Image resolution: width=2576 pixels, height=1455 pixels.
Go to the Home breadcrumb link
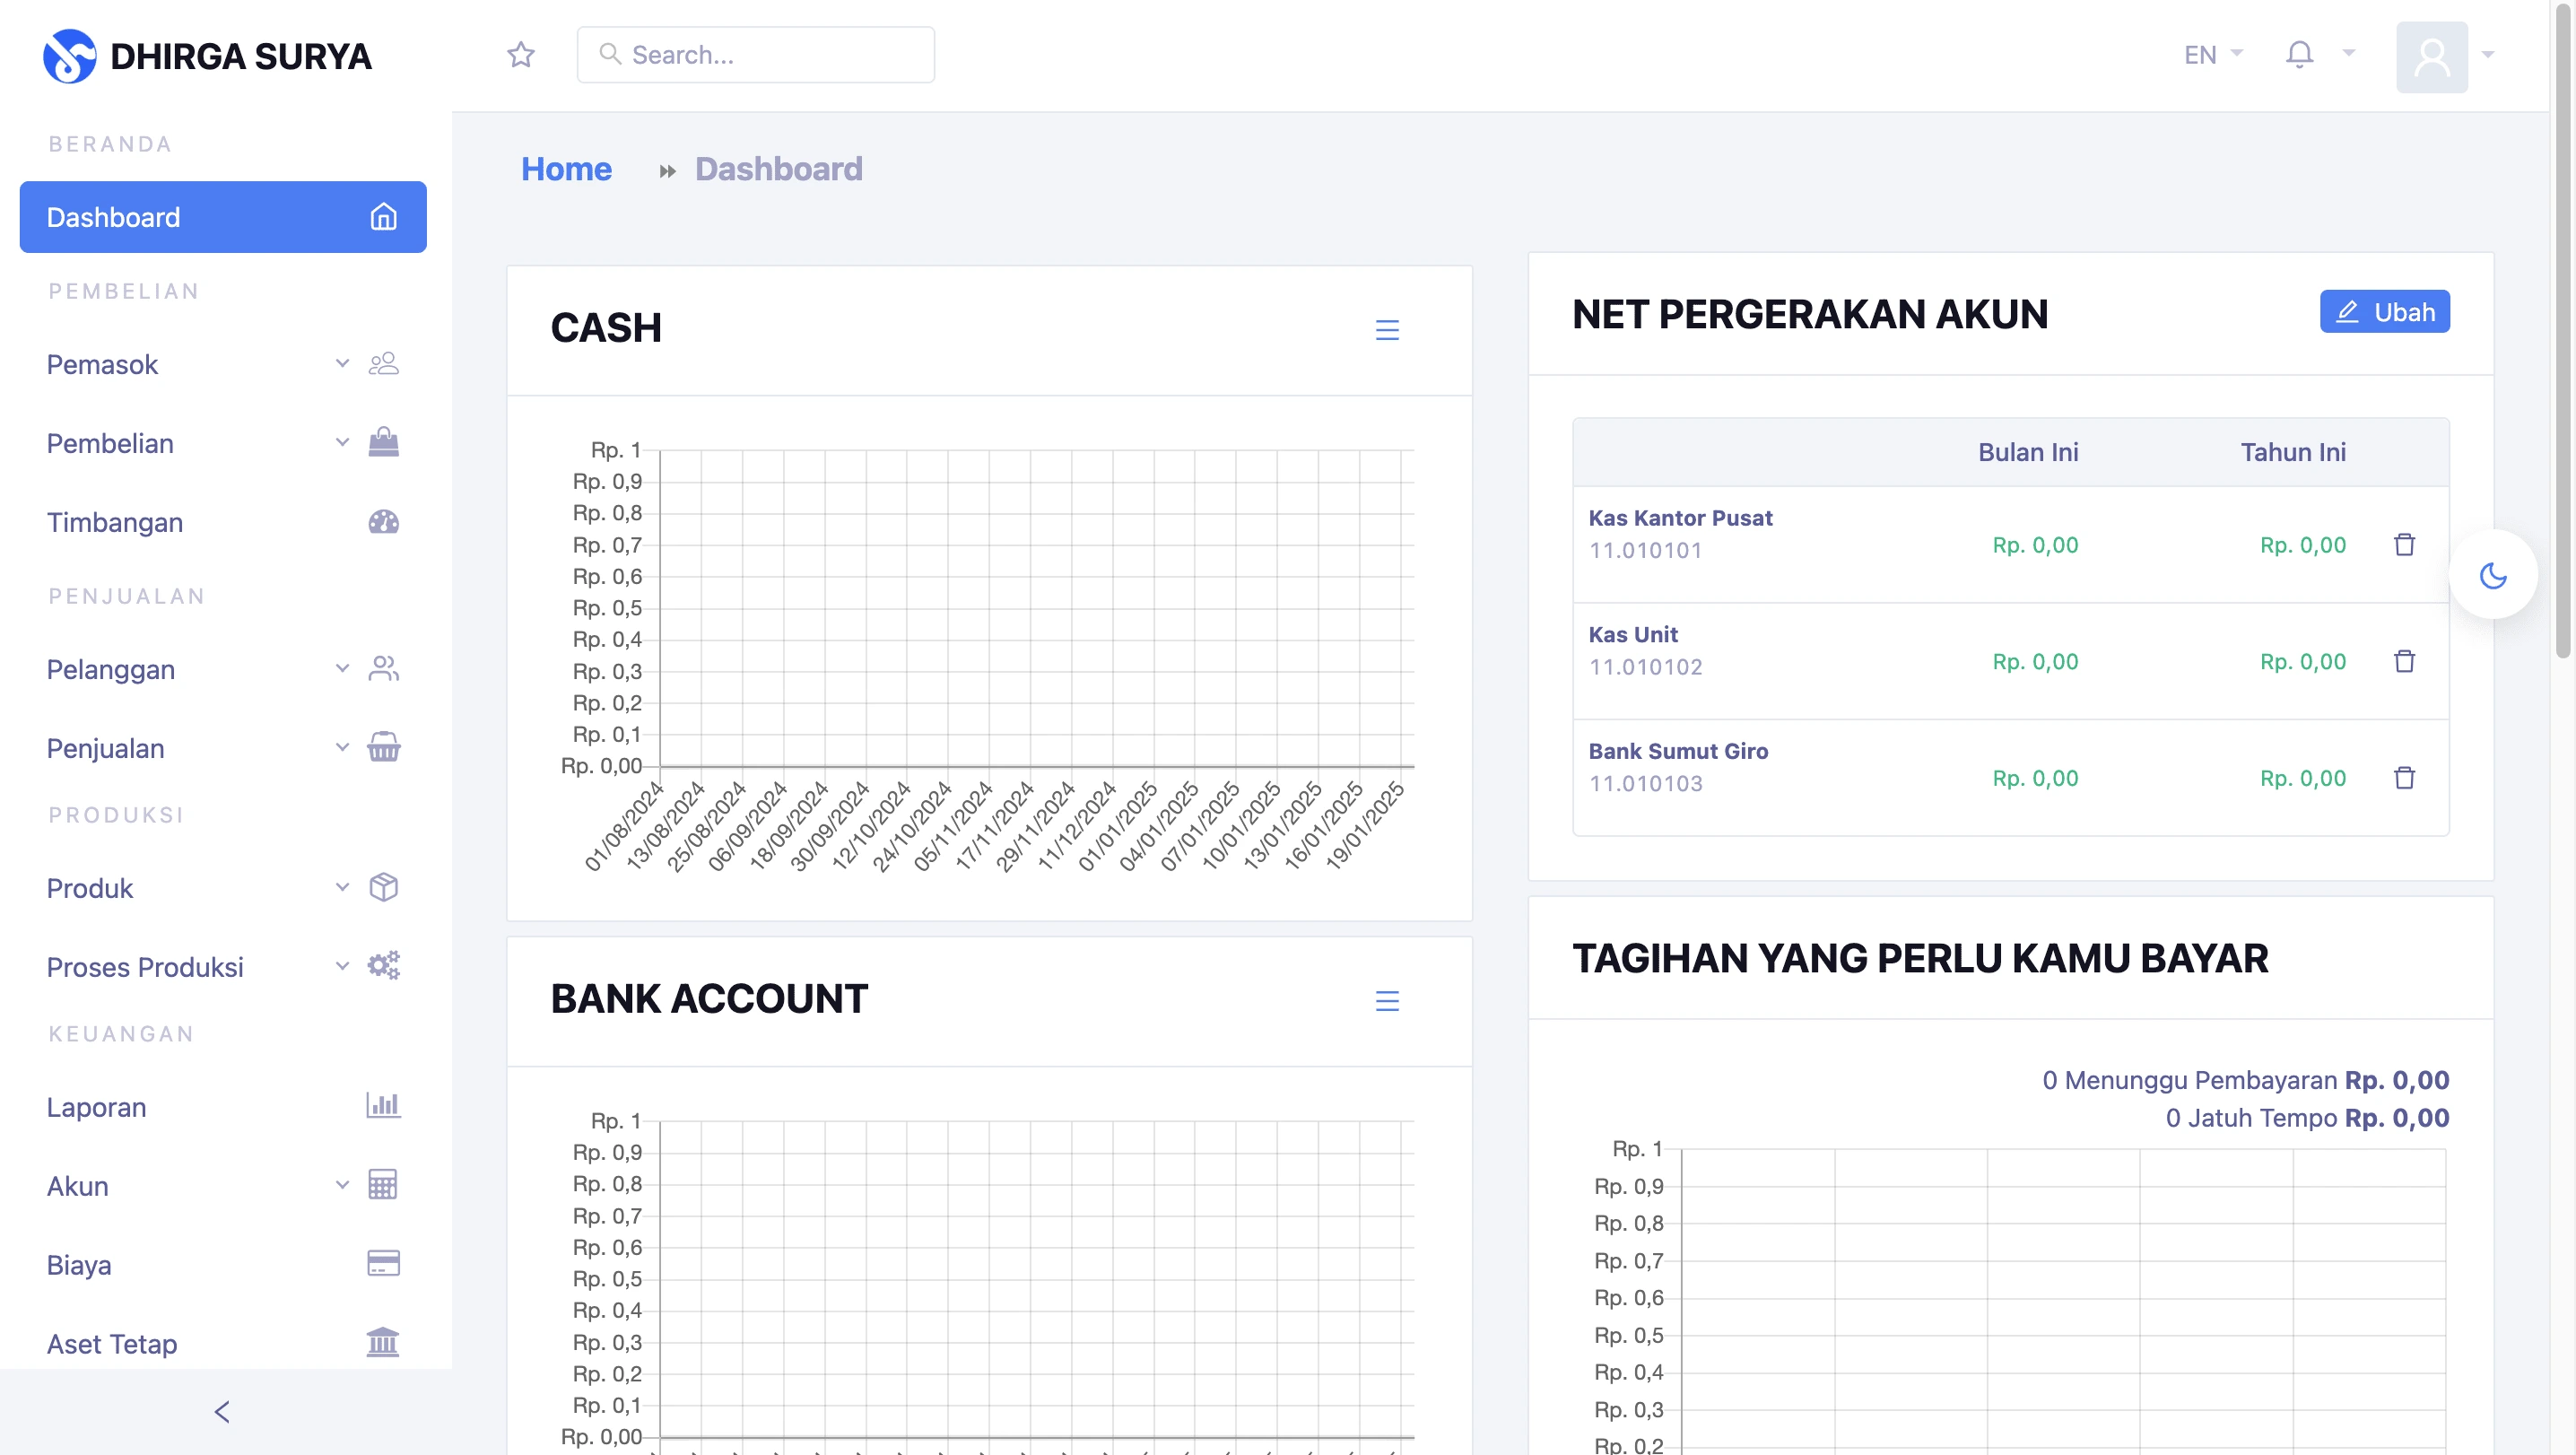tap(566, 169)
